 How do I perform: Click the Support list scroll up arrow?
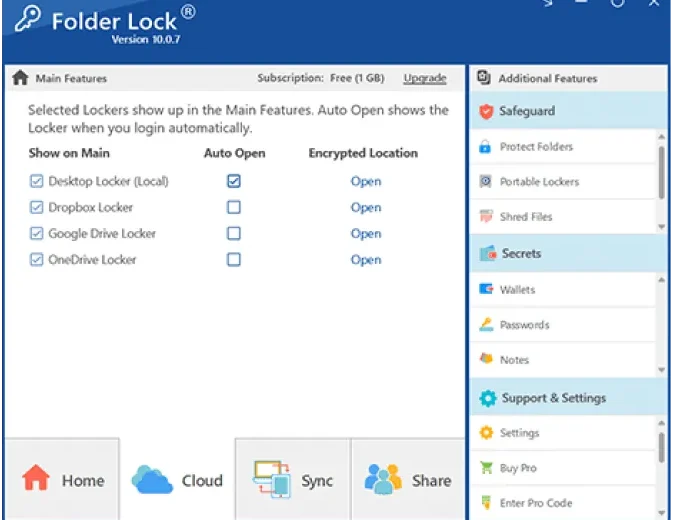pyautogui.click(x=661, y=423)
